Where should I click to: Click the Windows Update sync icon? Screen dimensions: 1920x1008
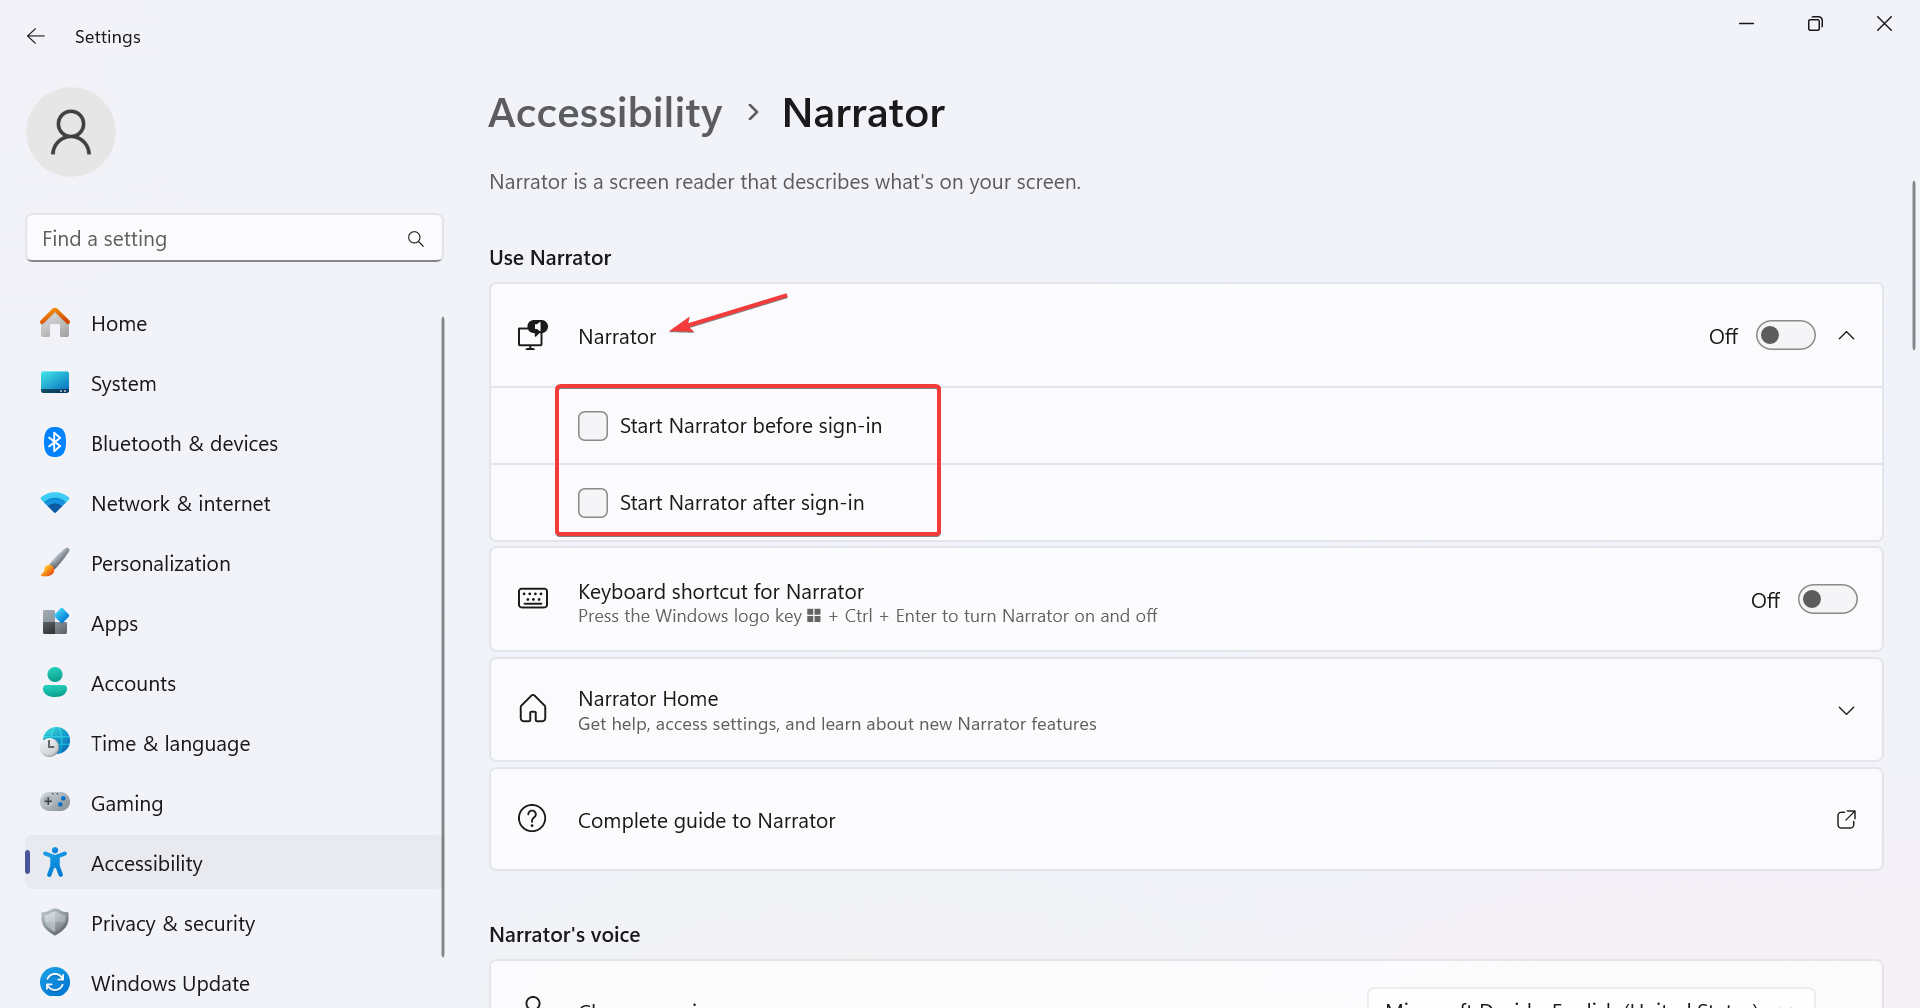(x=55, y=982)
